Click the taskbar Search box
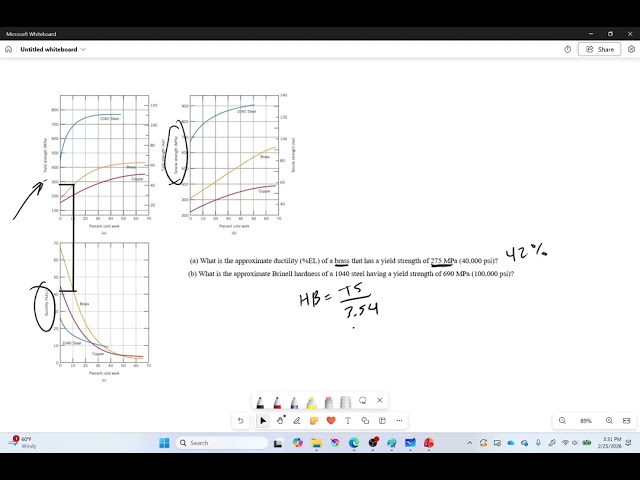Viewport: 640px width, 480px height. (222, 443)
